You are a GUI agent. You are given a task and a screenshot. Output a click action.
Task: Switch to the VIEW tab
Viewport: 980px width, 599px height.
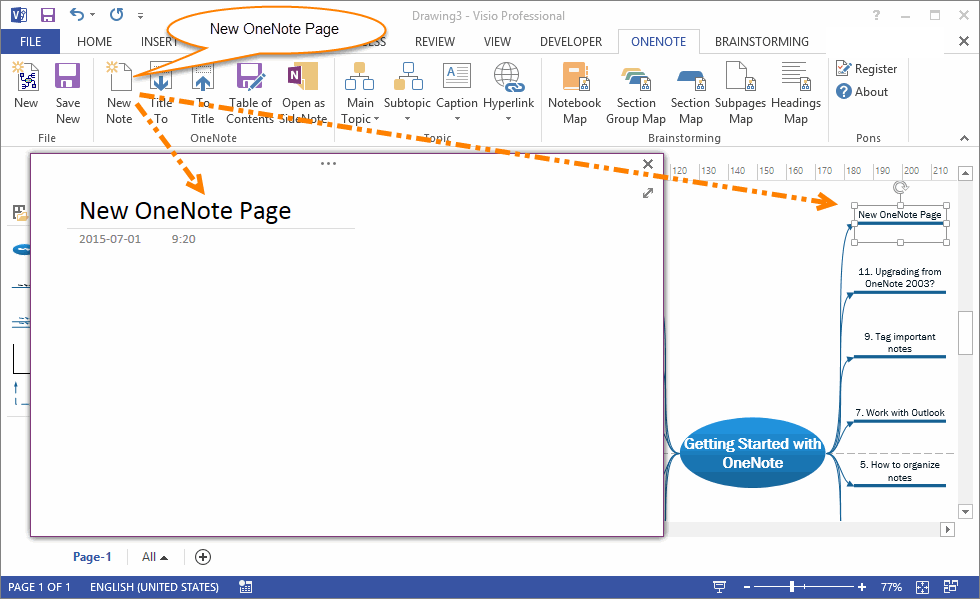497,42
